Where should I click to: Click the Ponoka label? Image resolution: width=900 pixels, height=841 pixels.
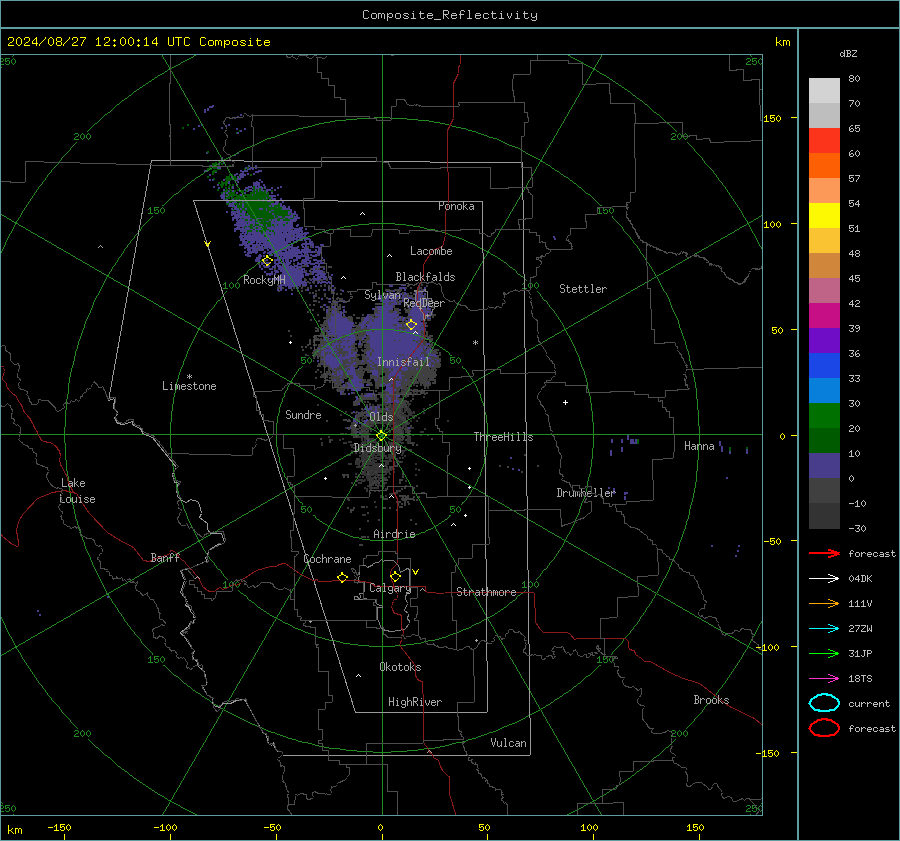(456, 206)
